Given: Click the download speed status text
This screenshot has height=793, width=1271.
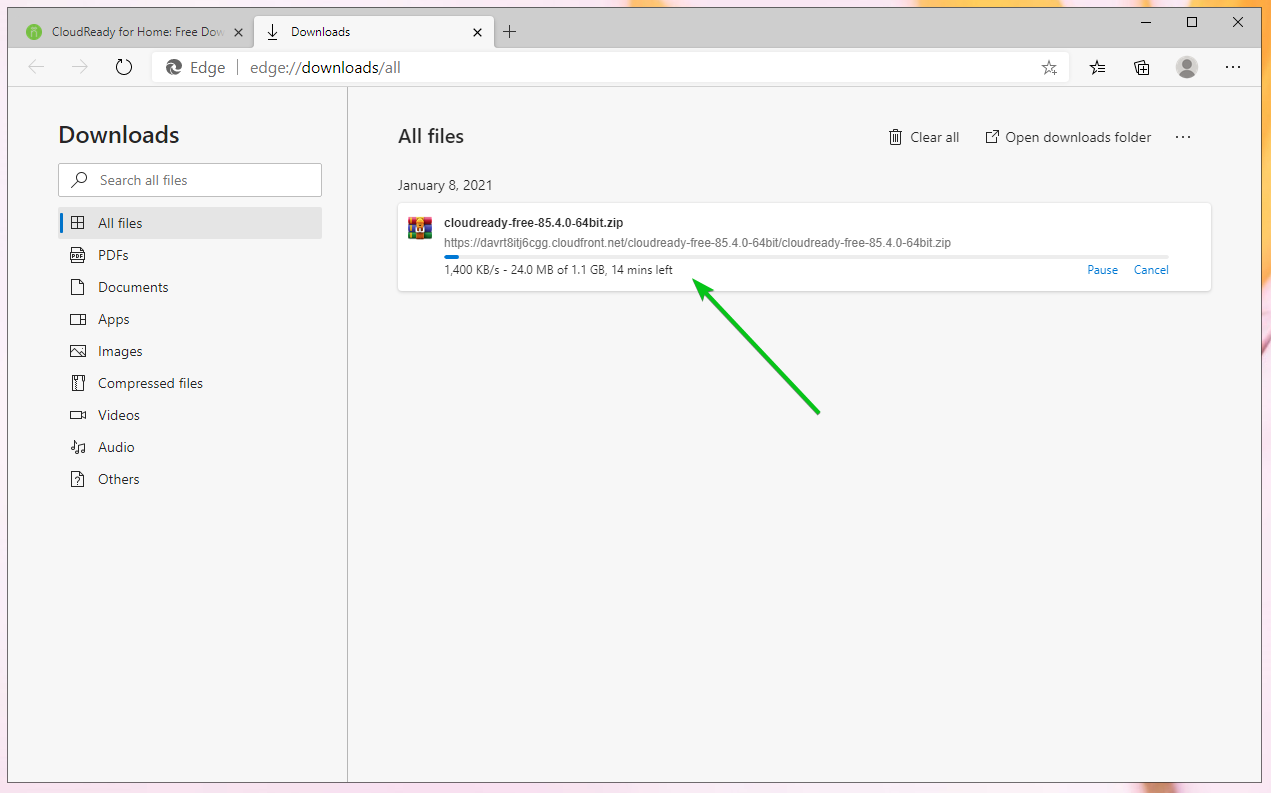Looking at the screenshot, I should tap(558, 270).
